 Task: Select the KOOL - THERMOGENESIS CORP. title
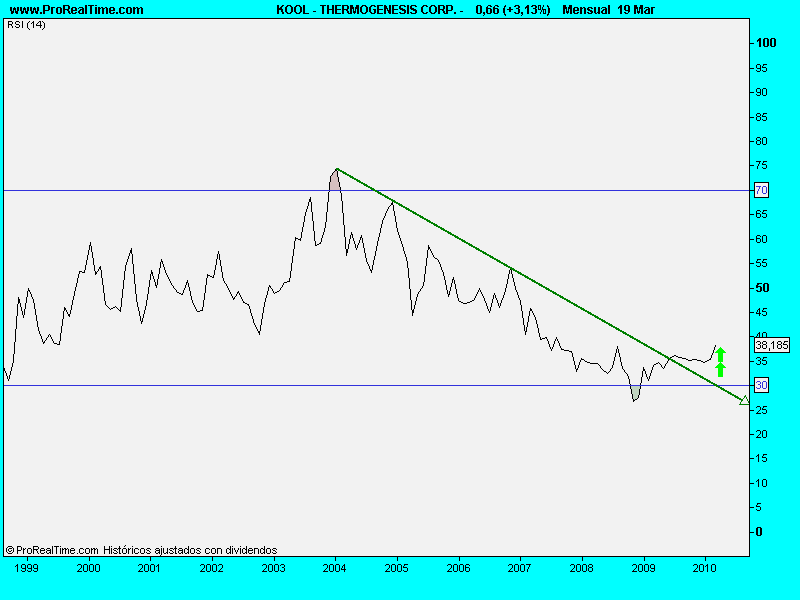(x=366, y=10)
